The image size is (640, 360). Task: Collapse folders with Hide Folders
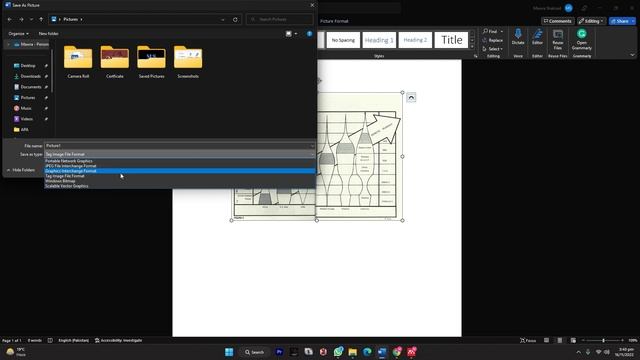20,170
